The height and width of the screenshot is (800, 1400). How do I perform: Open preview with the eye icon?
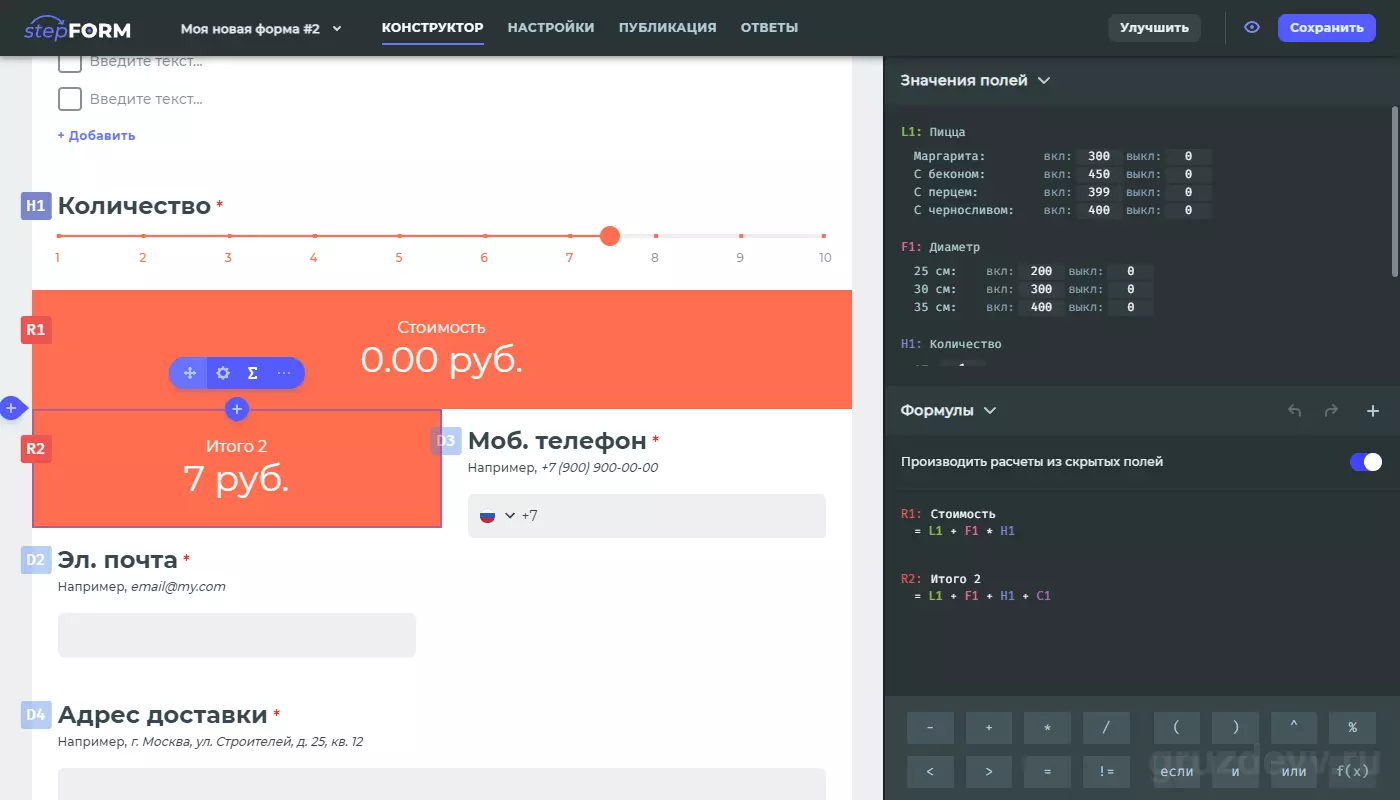click(1251, 28)
